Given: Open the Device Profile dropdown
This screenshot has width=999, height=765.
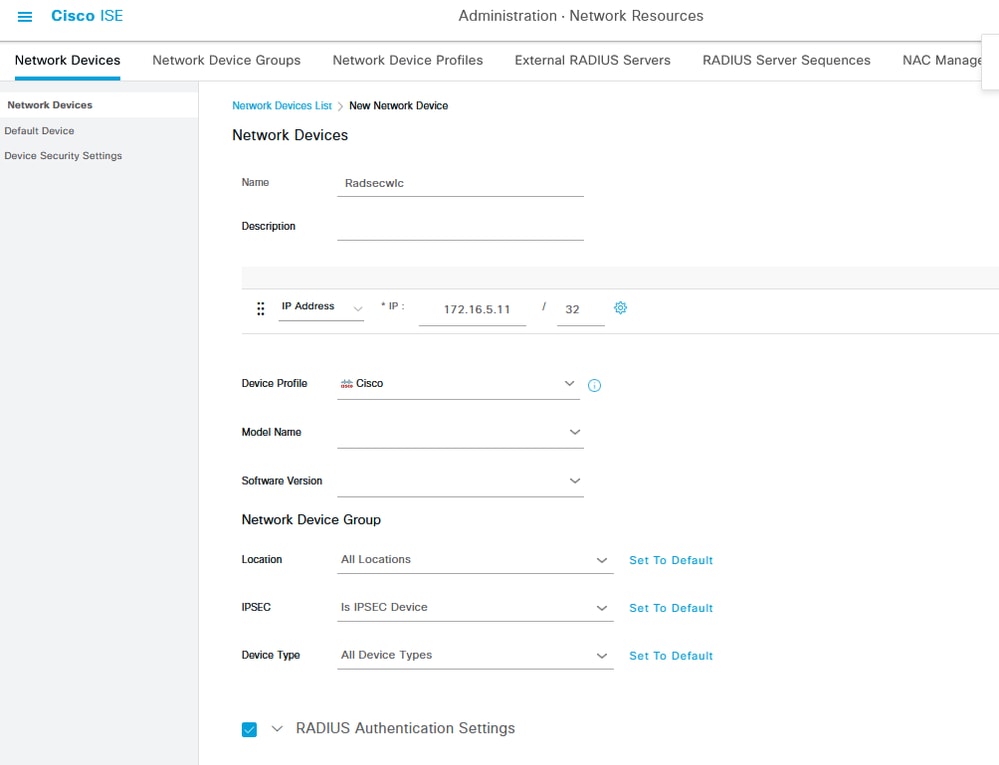Looking at the screenshot, I should point(458,384).
